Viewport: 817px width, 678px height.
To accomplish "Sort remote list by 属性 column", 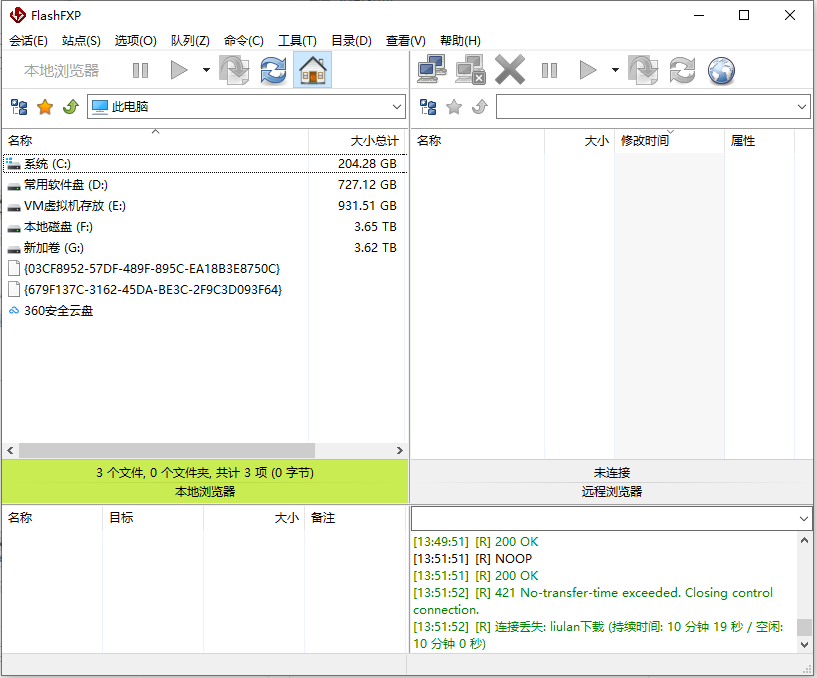I will pos(759,141).
